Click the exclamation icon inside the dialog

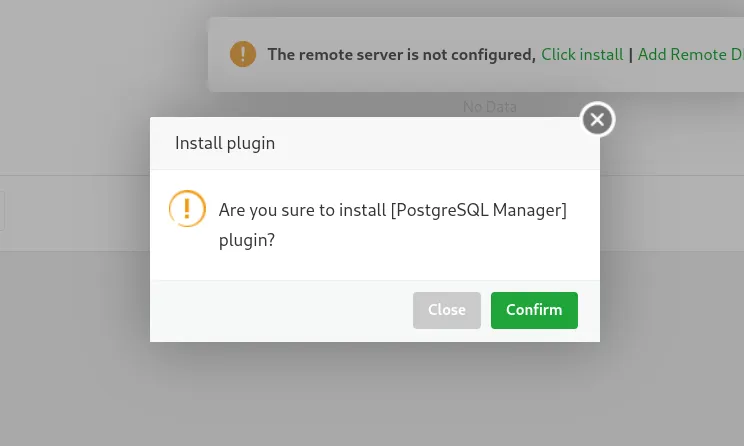tap(187, 208)
